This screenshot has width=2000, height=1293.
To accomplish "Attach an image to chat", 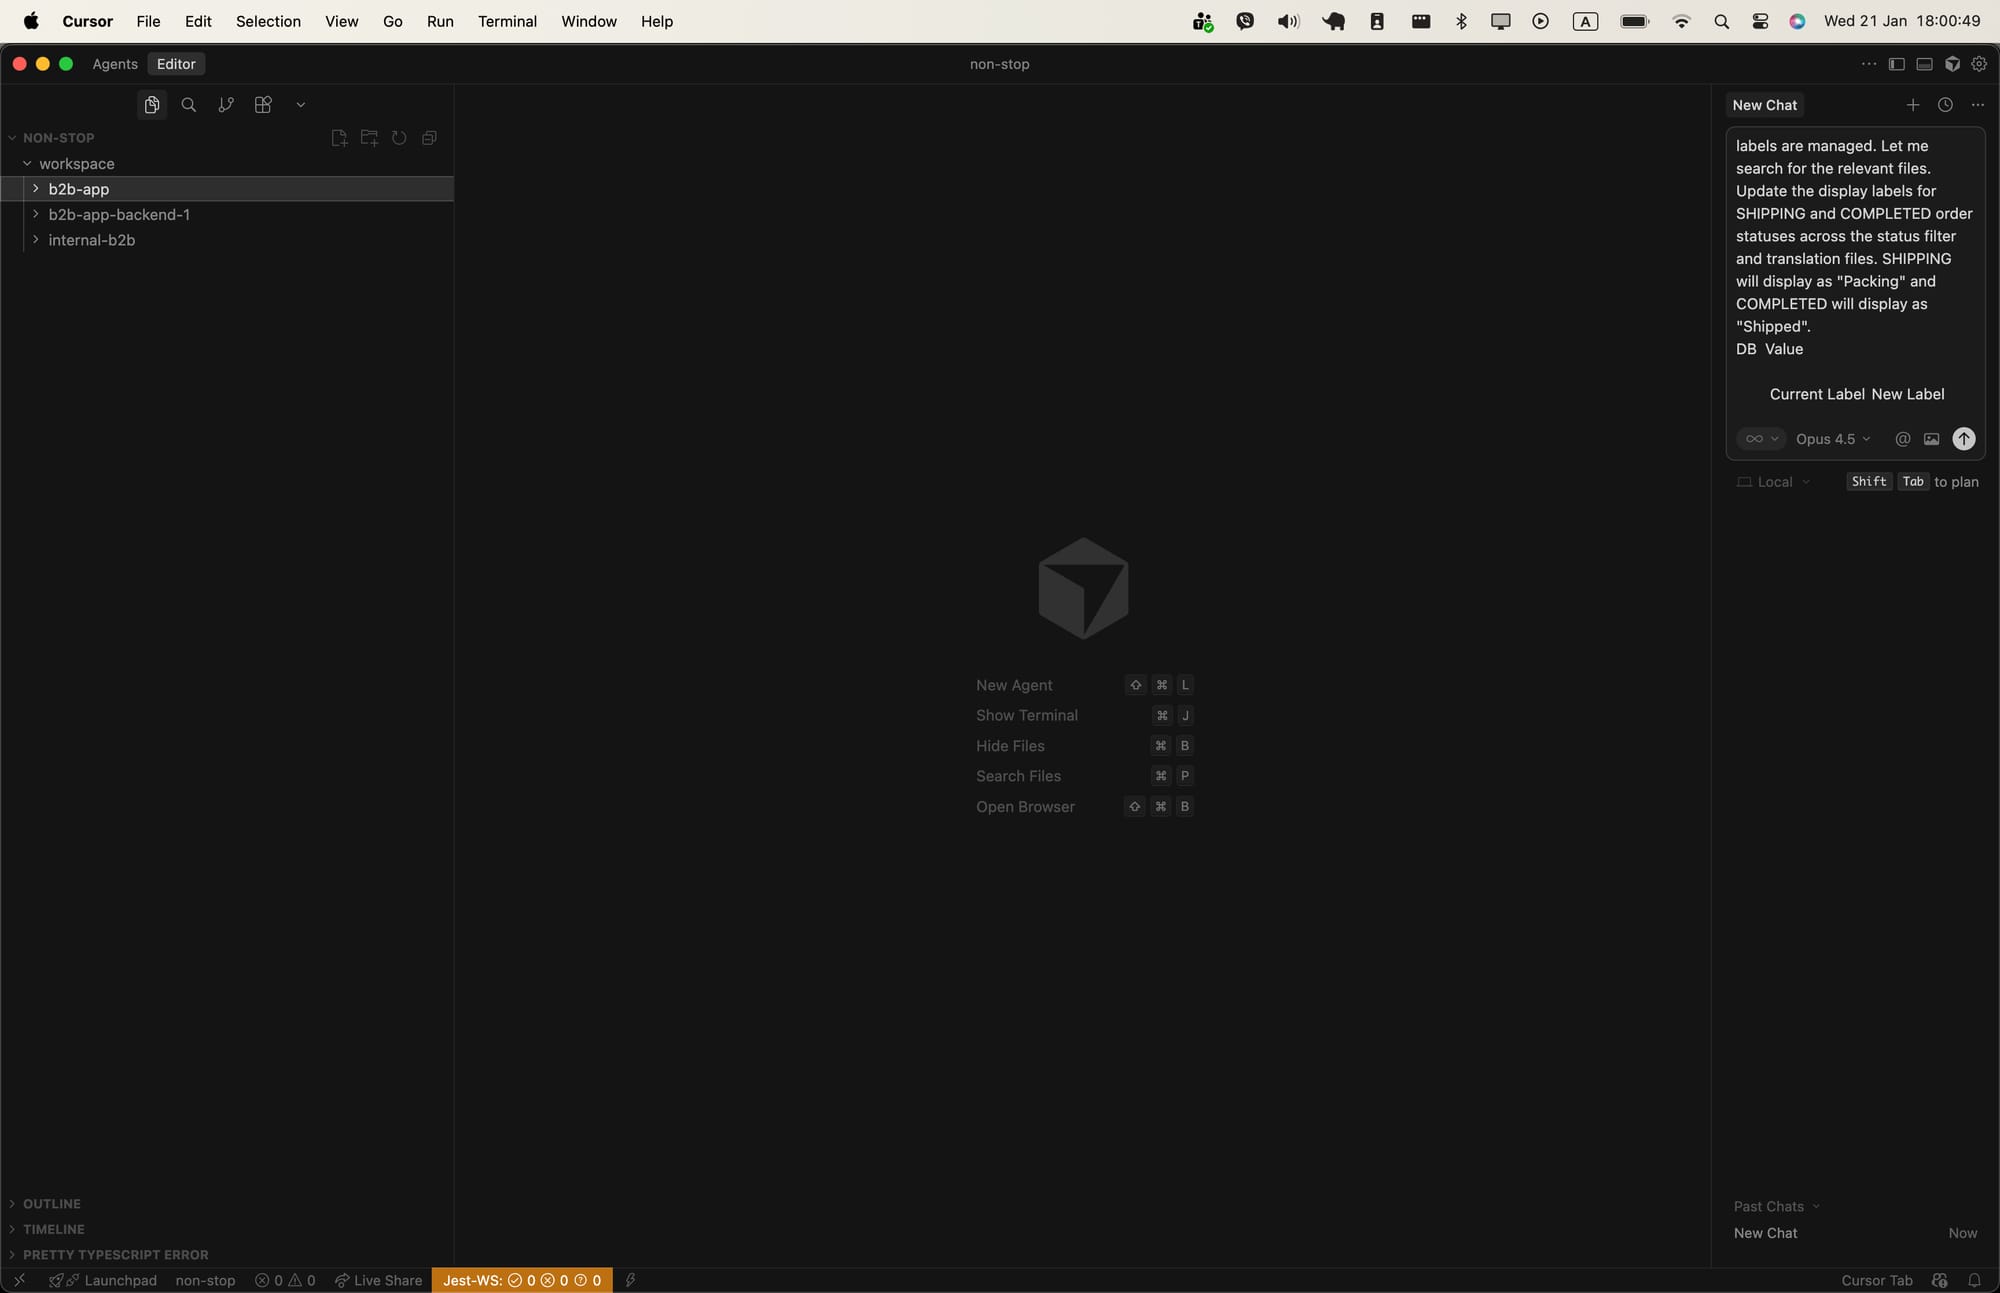I will tap(1932, 439).
